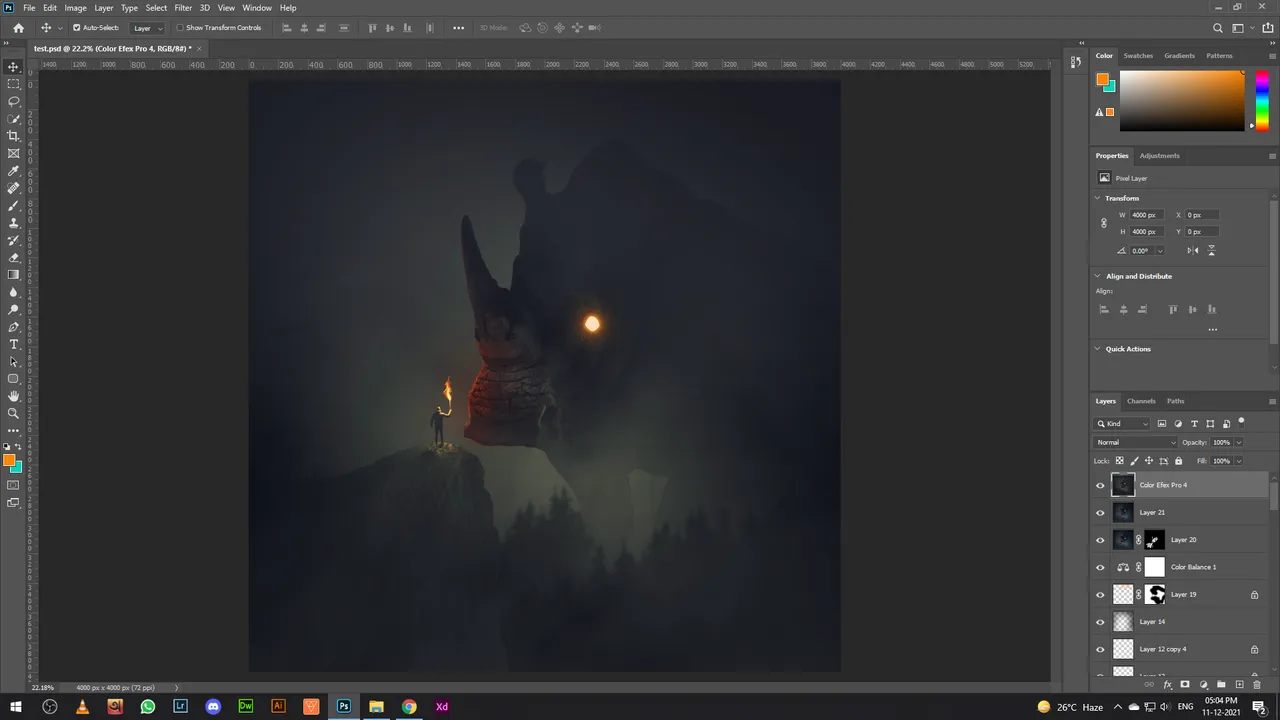This screenshot has width=1280, height=720.
Task: Toggle visibility of Layer 12 copy 4
Action: [x=1101, y=649]
